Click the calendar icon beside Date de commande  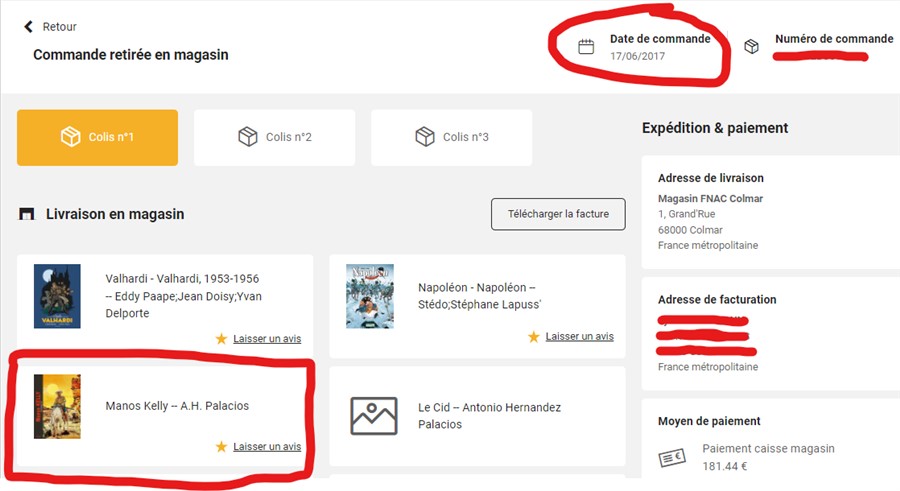(x=587, y=46)
